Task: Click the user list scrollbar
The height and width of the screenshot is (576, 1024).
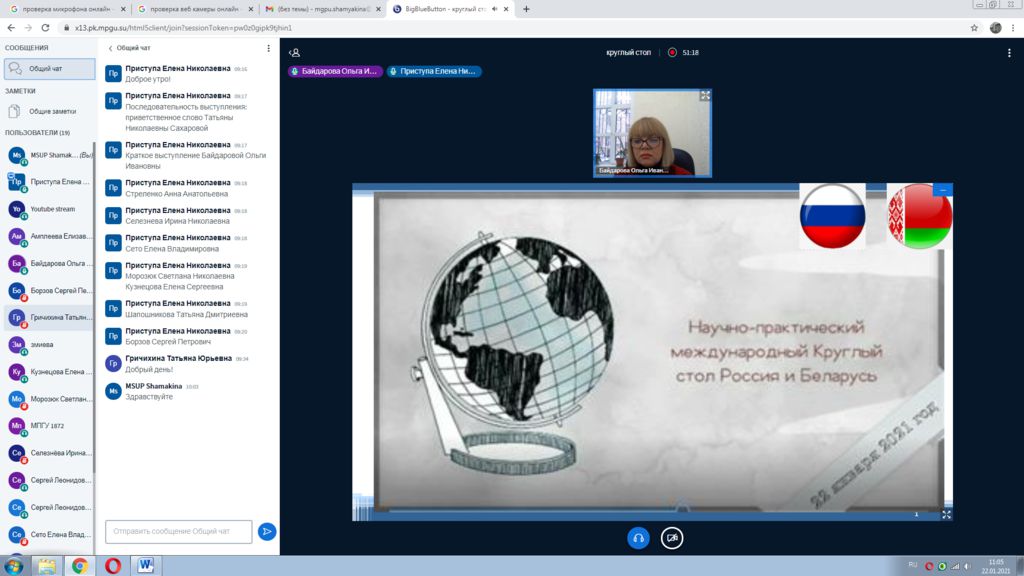Action: (96, 300)
